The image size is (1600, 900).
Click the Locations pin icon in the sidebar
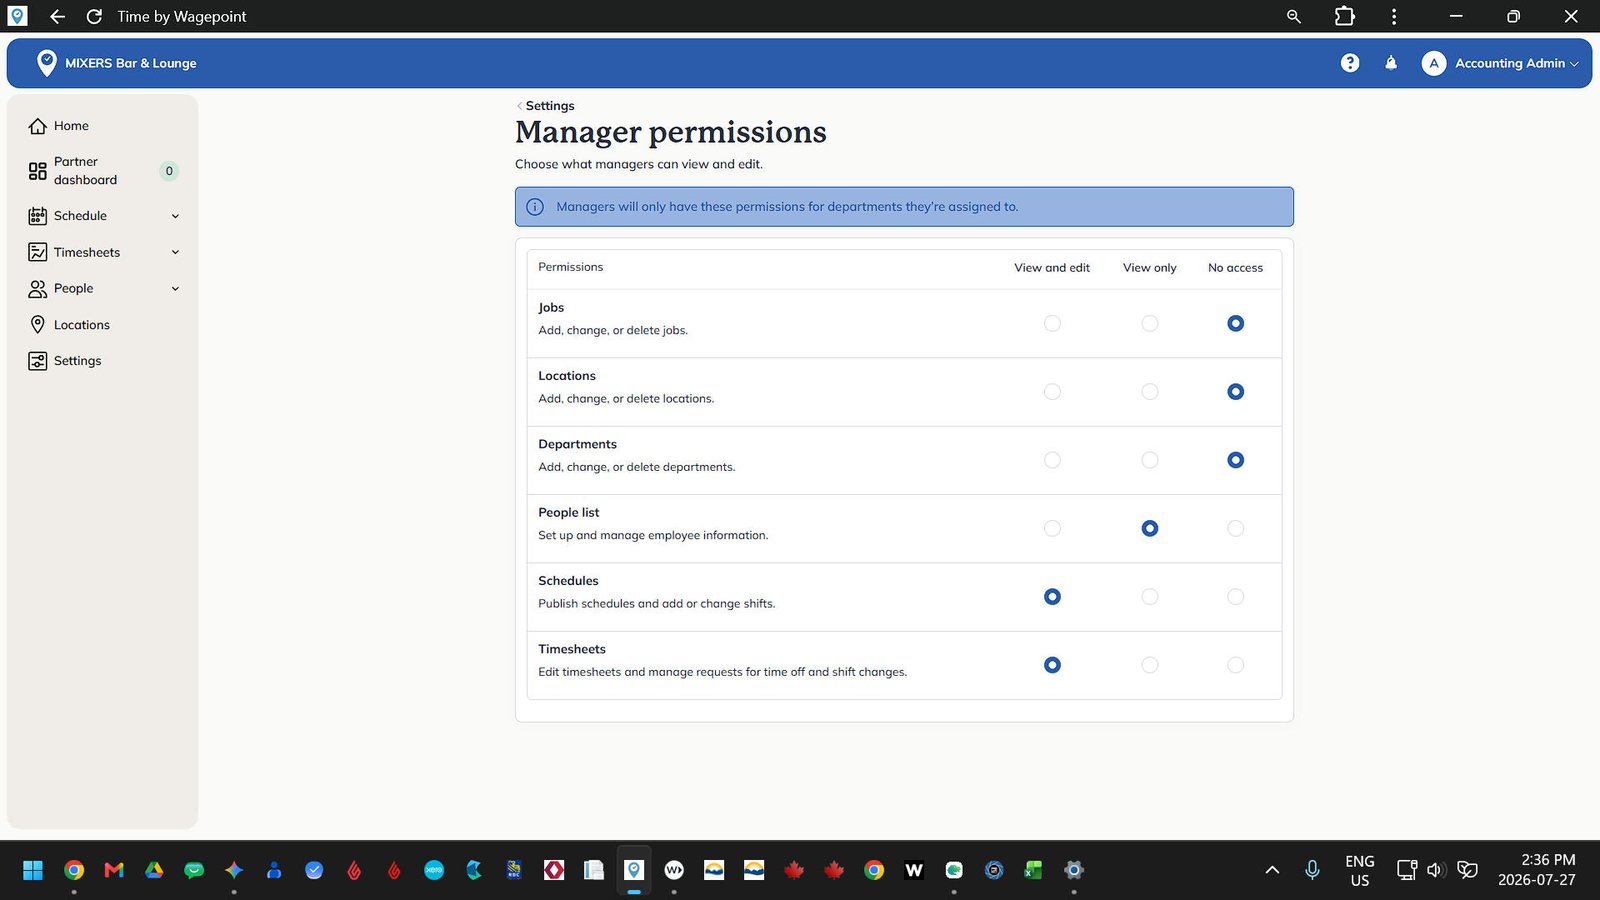(38, 325)
